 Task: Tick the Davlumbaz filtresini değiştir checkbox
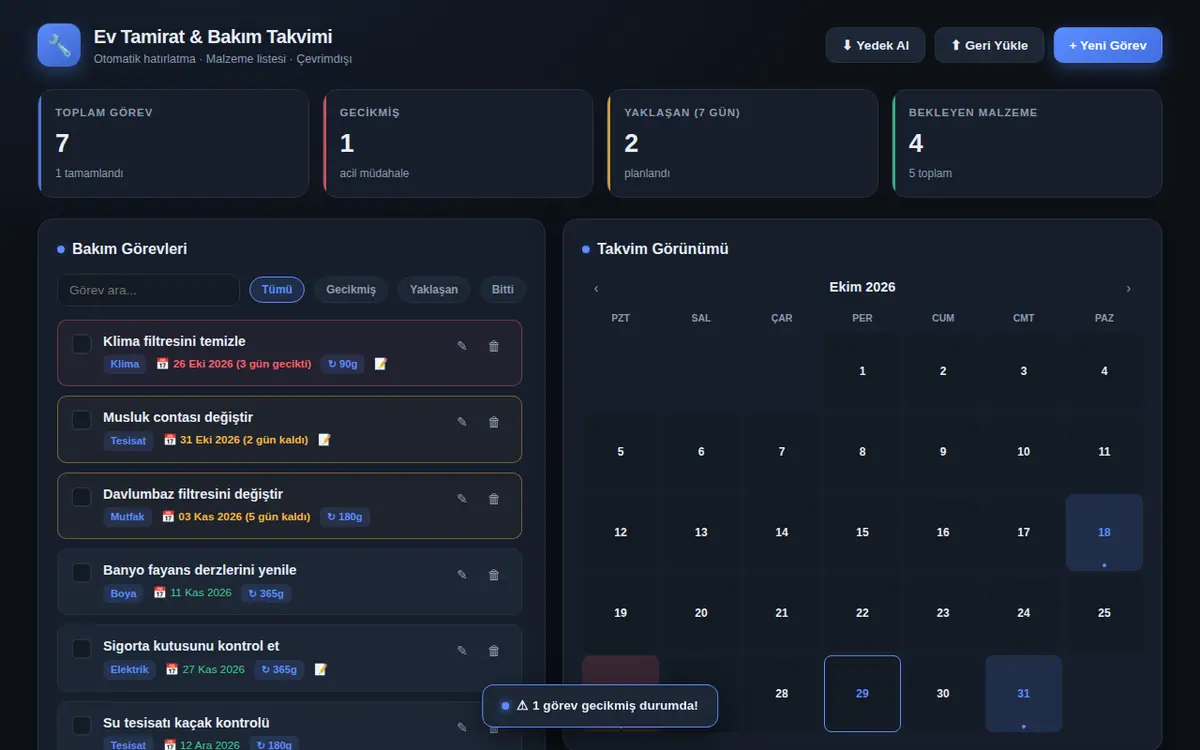[82, 497]
